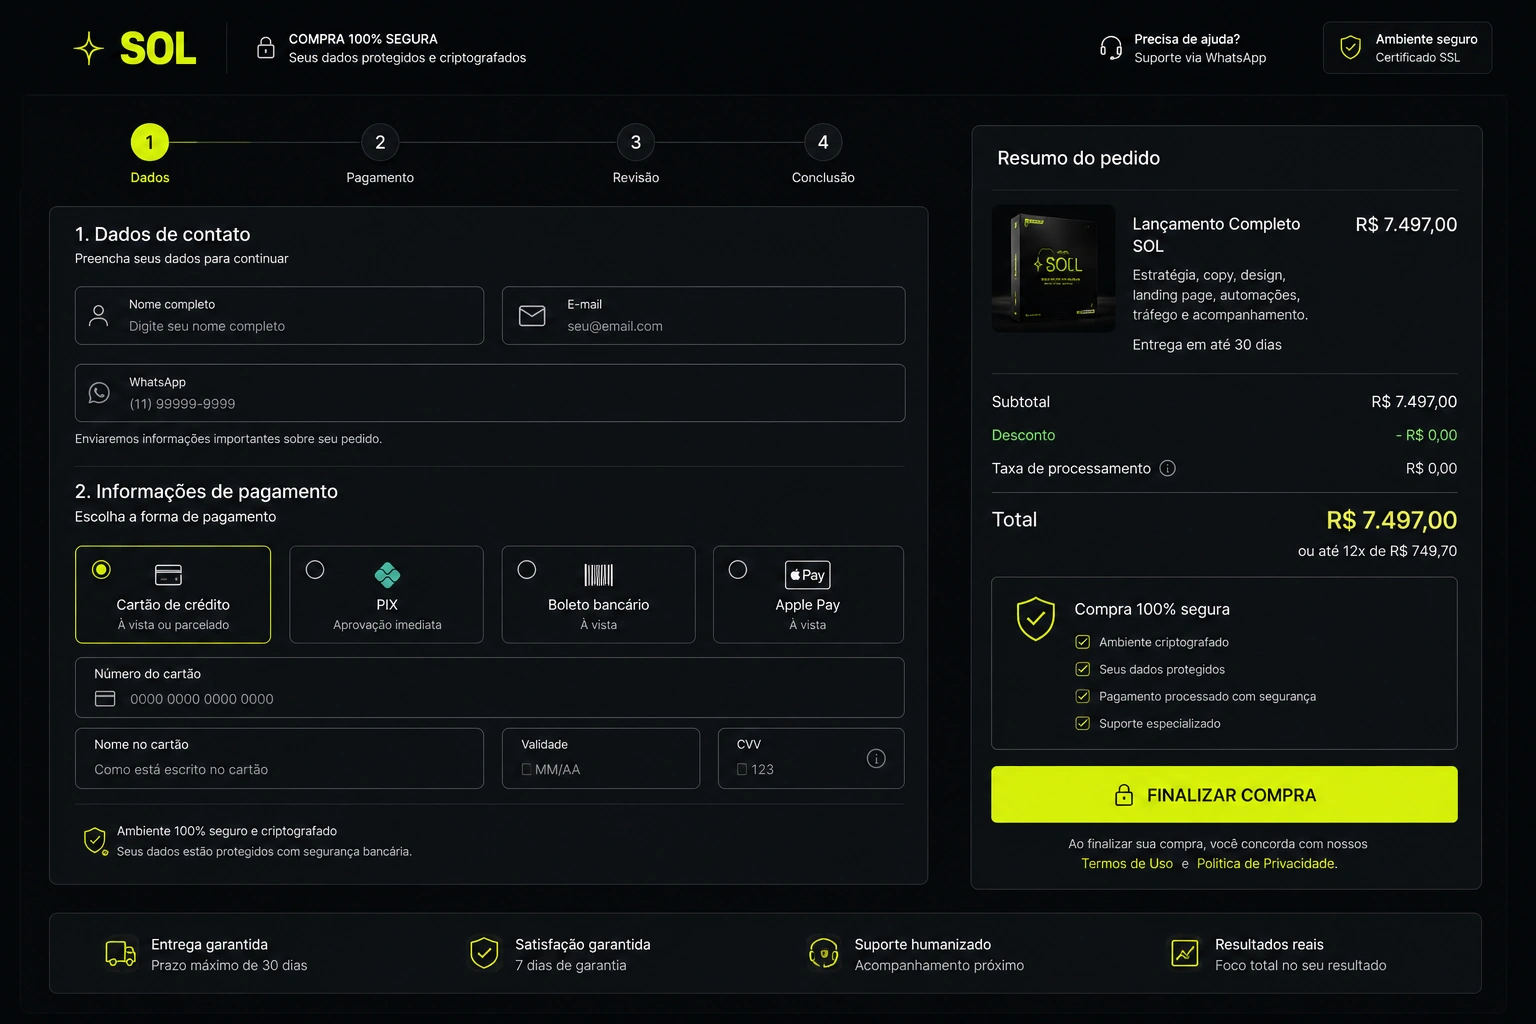Click the shield icon in Ambiente seguro badge

coord(1351,48)
